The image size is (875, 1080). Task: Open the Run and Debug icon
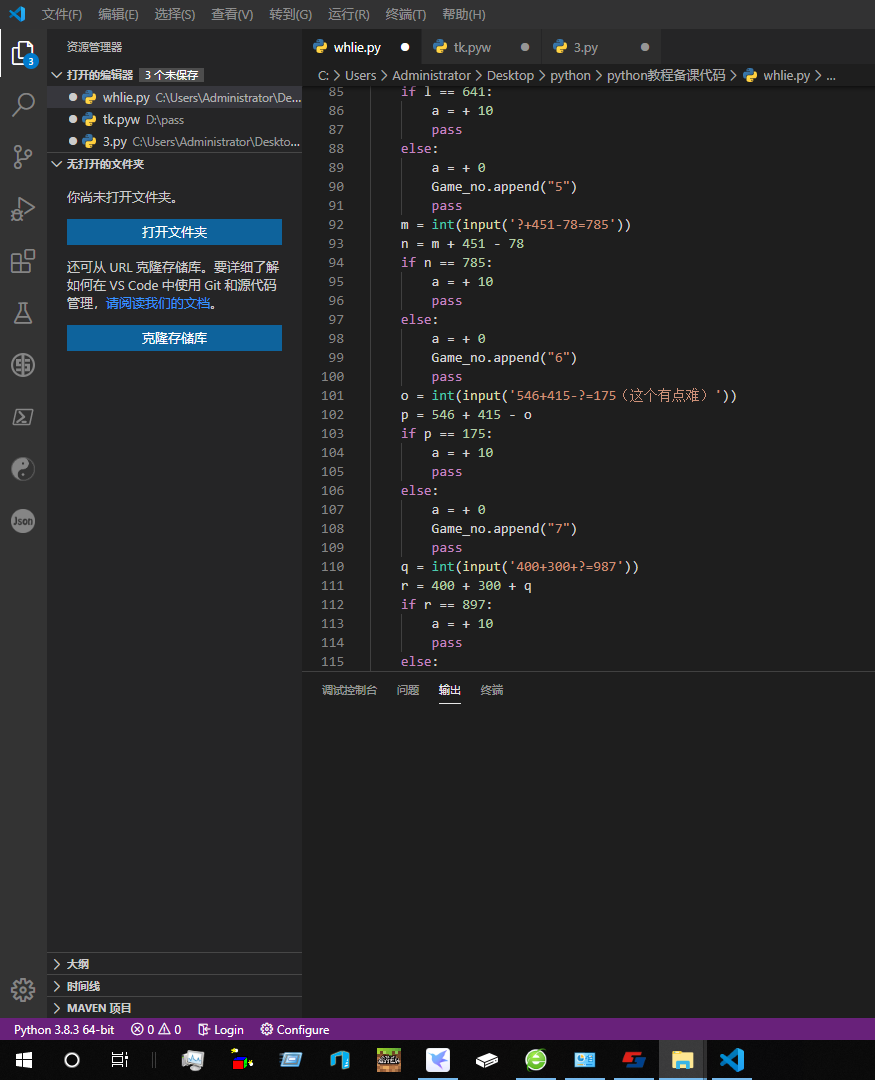(x=23, y=209)
